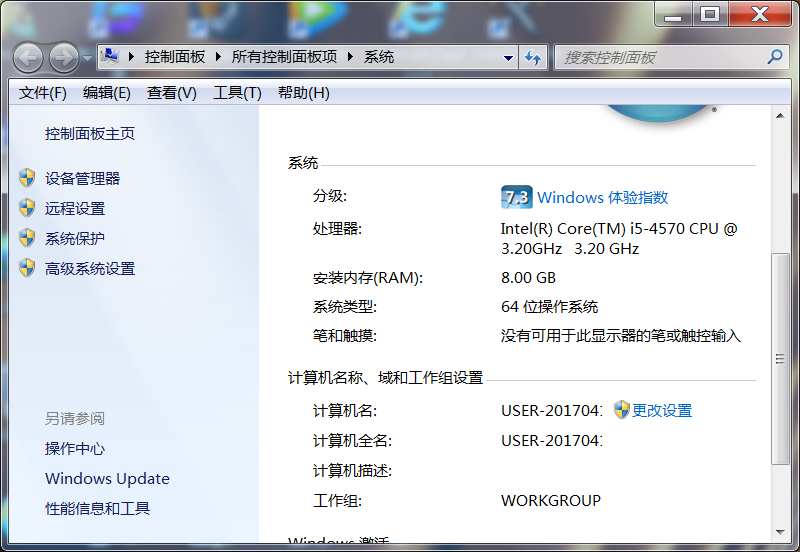Expand the arrow after 控制面板 breadcrumb
This screenshot has height=552, width=800.
(x=218, y=57)
